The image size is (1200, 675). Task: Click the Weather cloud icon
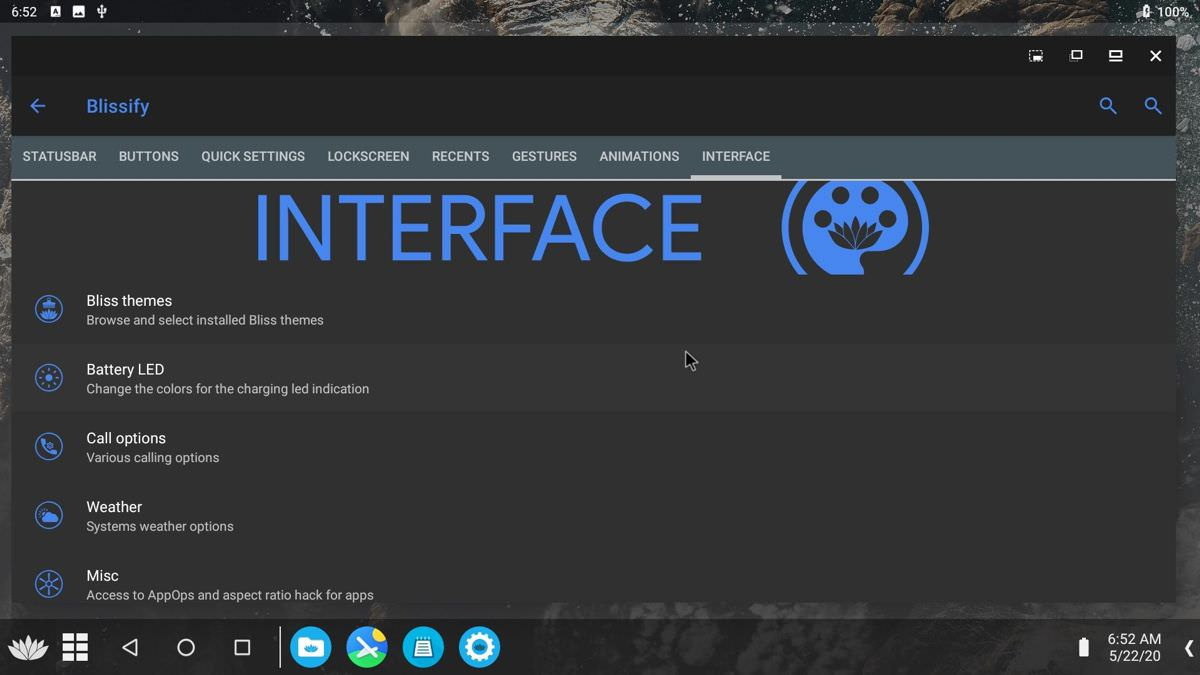(x=48, y=515)
